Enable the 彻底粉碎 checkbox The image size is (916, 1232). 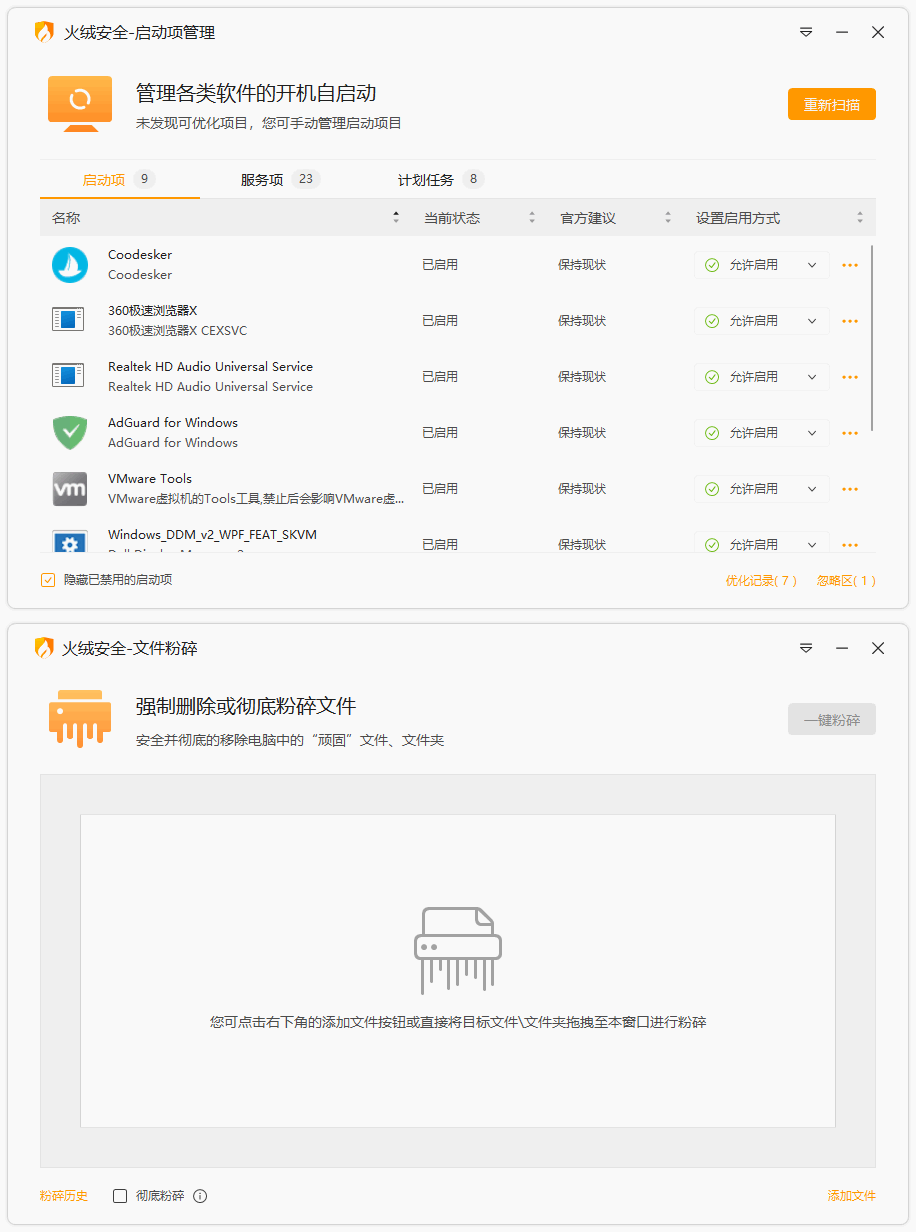point(120,1196)
